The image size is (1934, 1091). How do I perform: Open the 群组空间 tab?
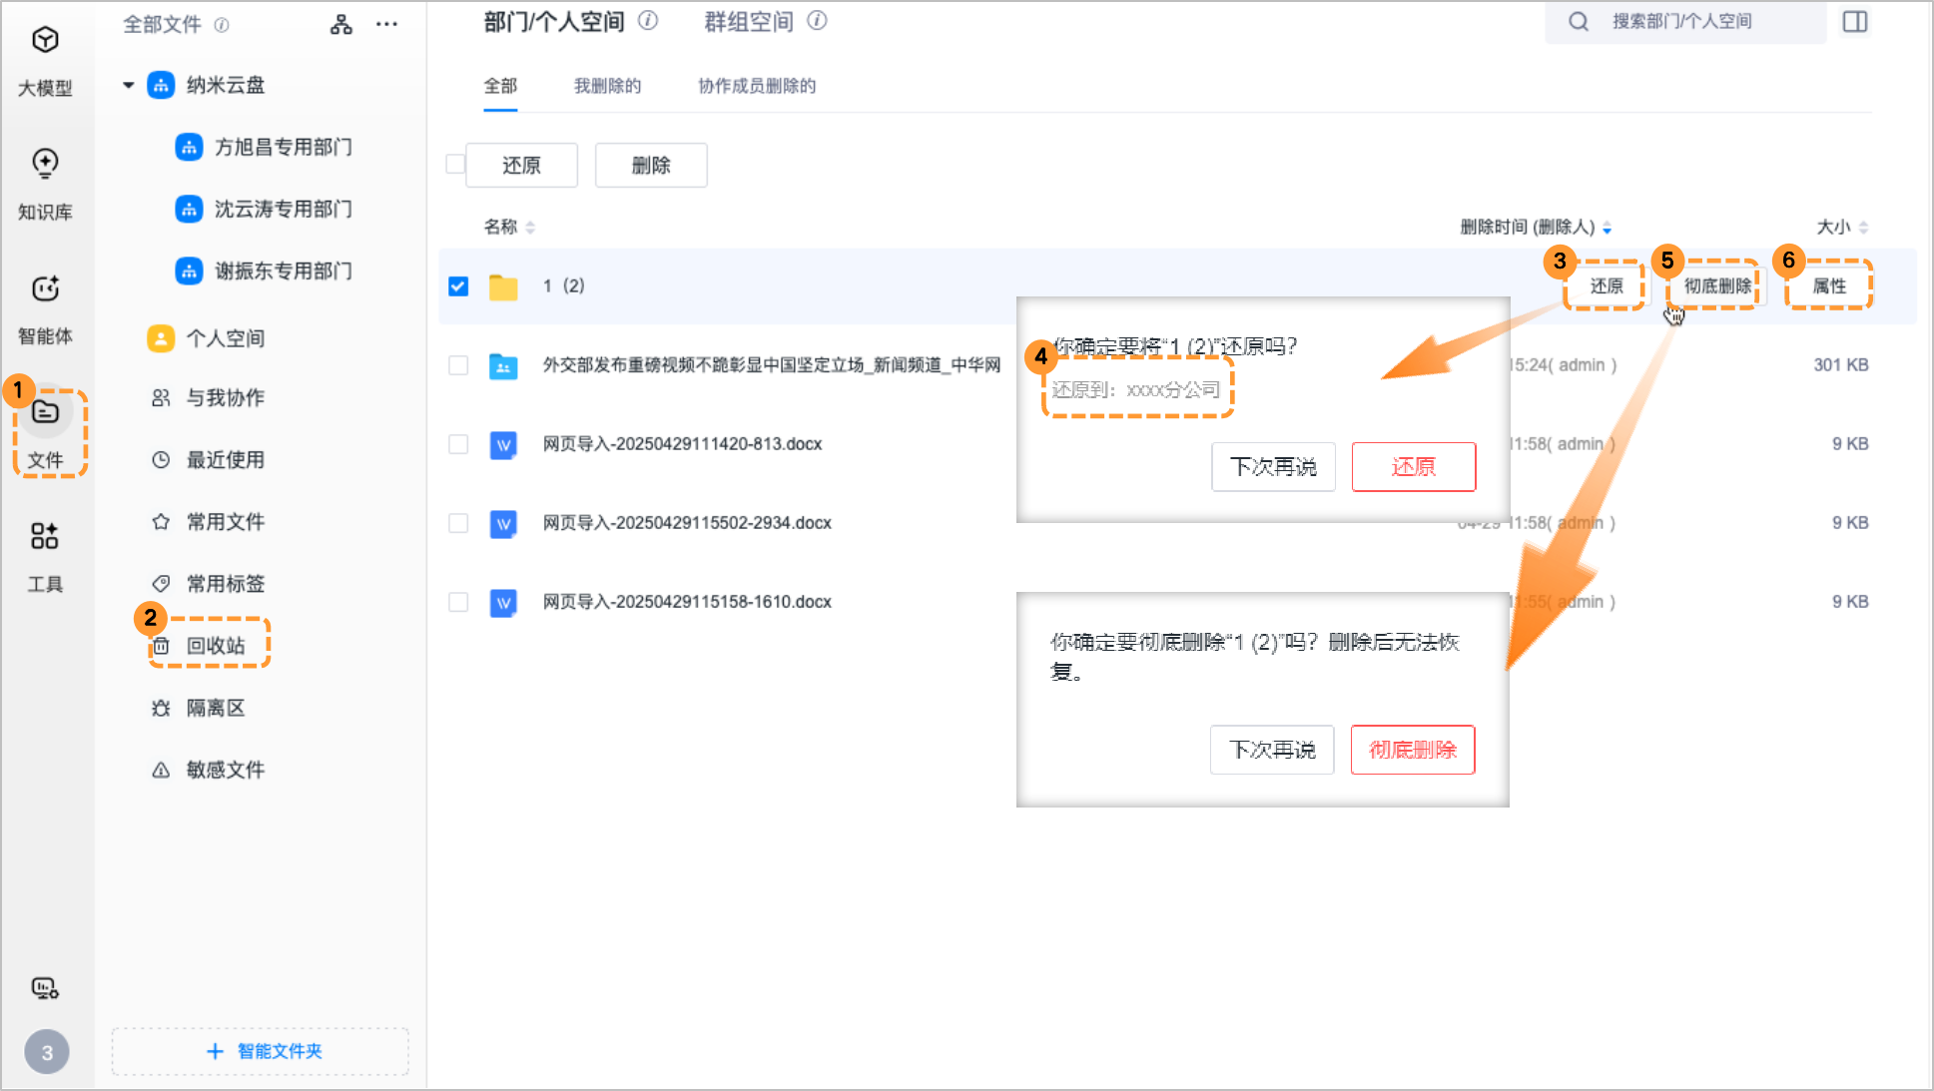748,21
